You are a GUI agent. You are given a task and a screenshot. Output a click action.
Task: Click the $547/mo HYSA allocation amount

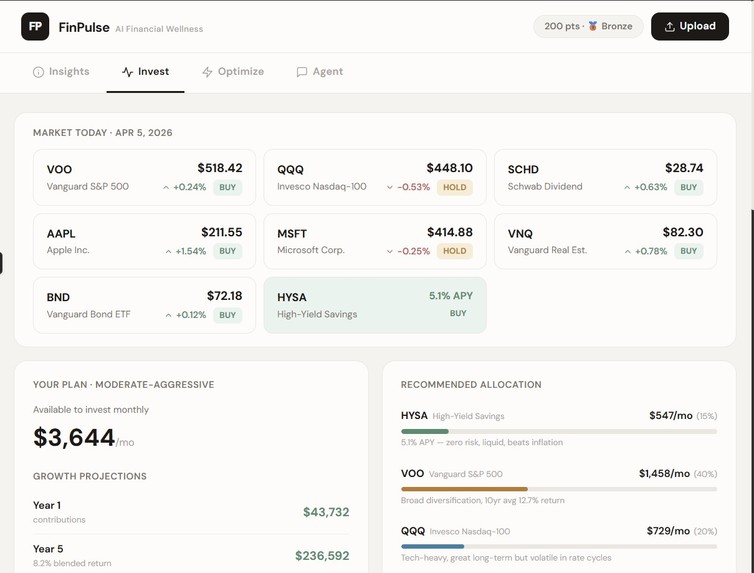click(671, 415)
